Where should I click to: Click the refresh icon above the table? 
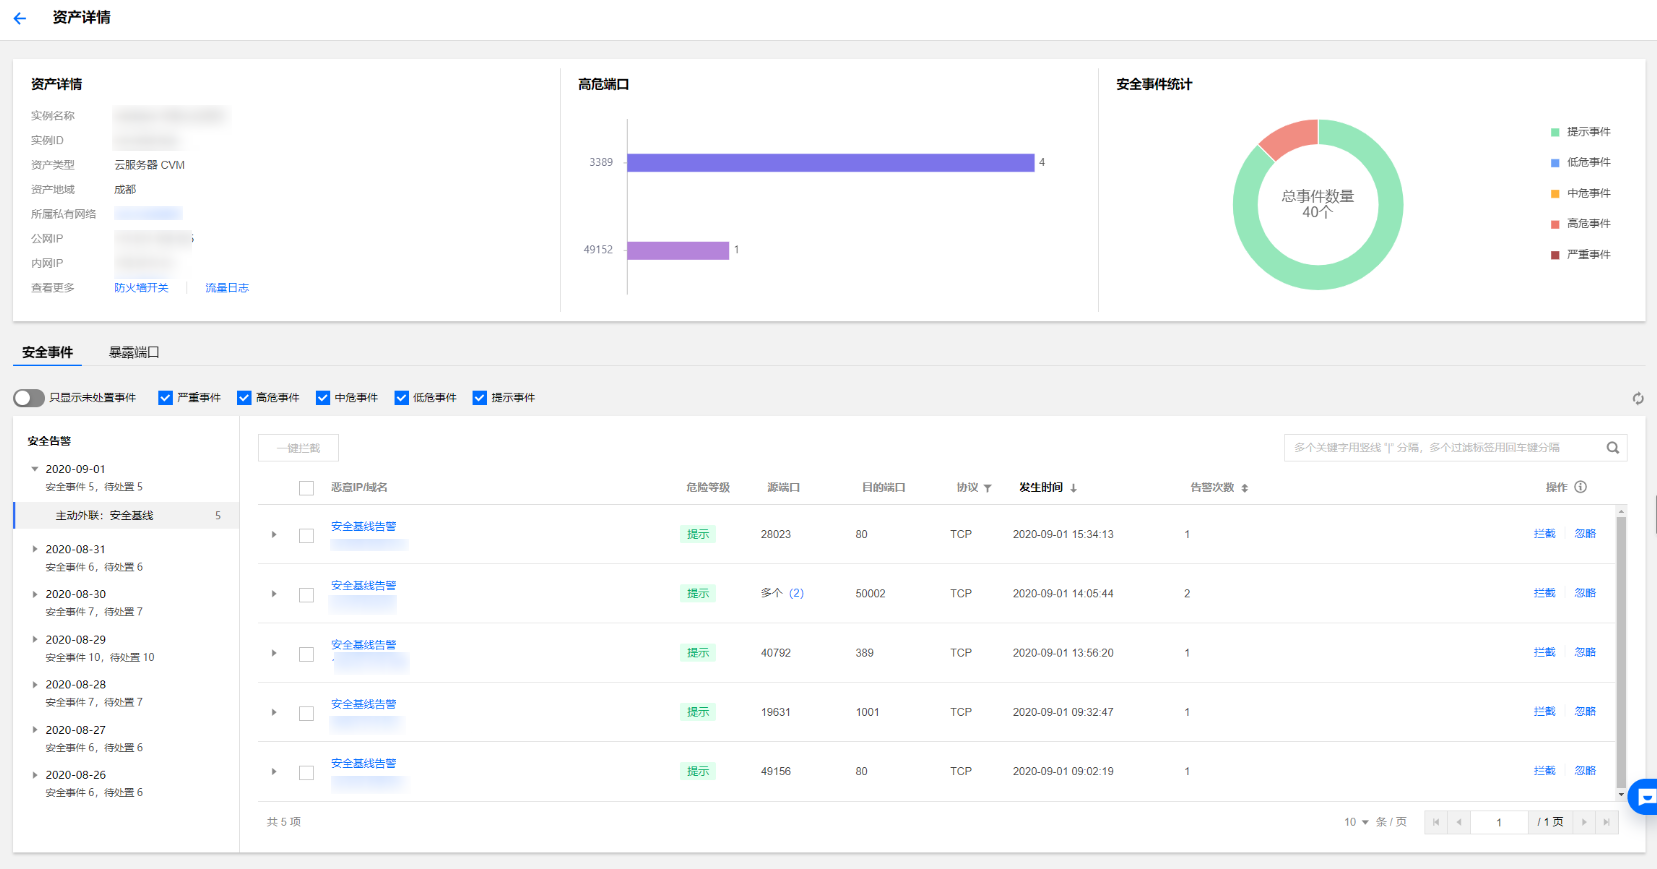(x=1638, y=398)
